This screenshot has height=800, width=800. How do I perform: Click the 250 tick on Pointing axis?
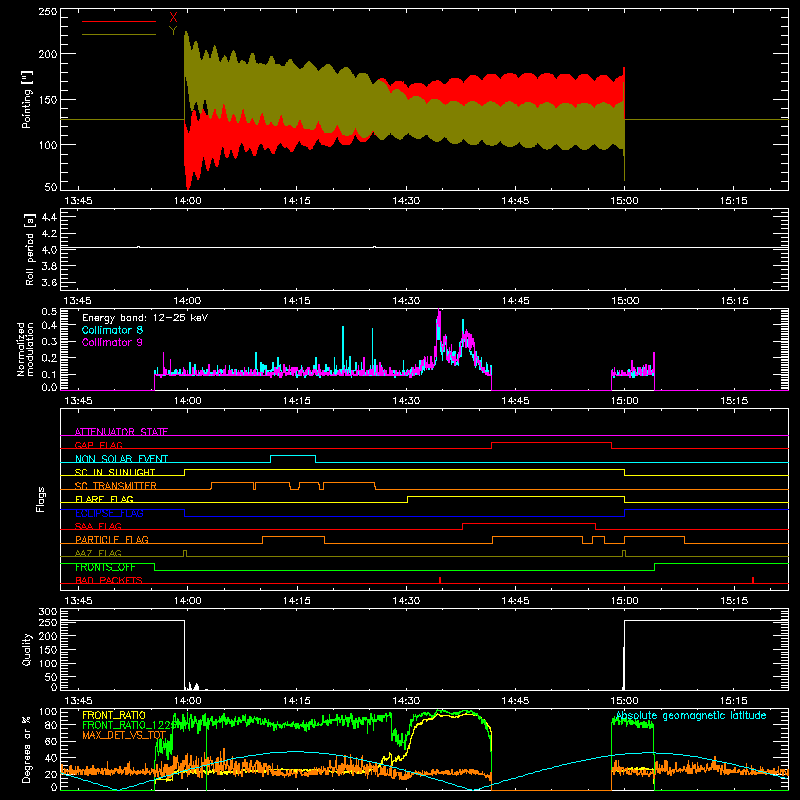click(48, 11)
